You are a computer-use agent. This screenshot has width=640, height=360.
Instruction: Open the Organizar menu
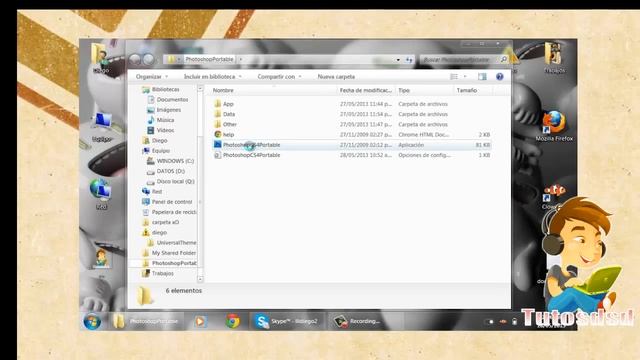(x=151, y=77)
